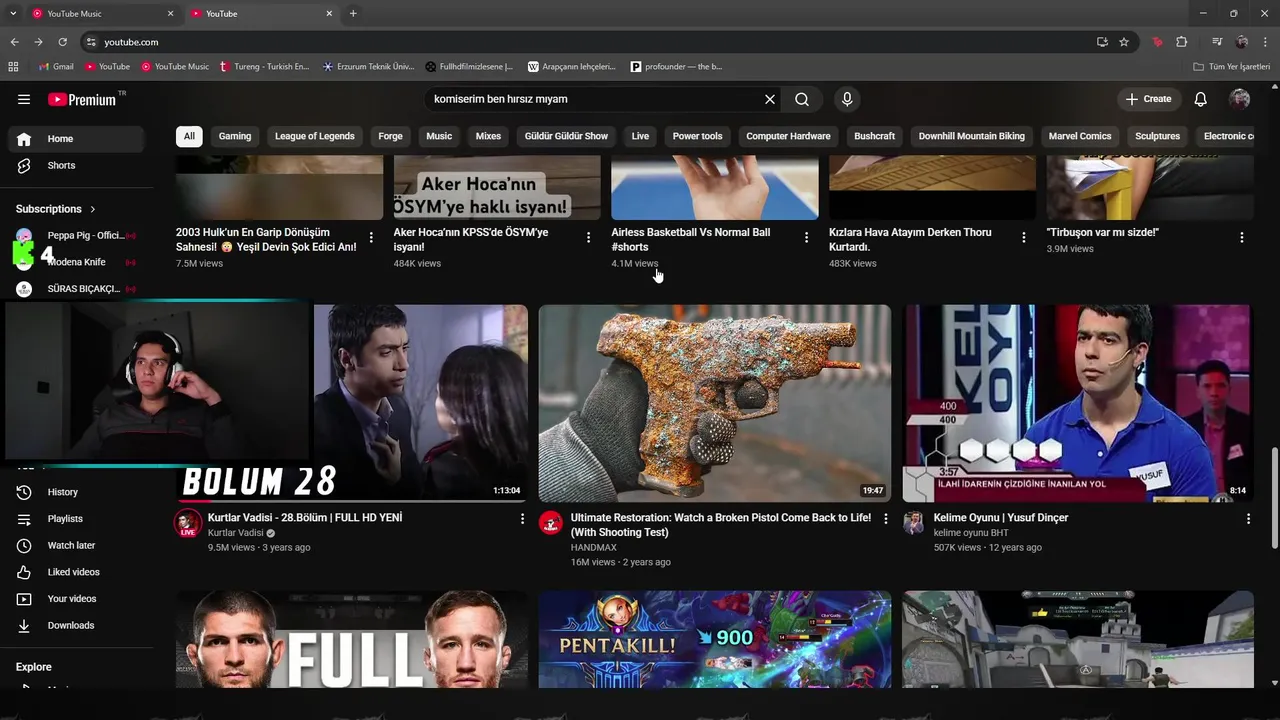Viewport: 1280px width, 720px height.
Task: Click the HANDMAX channel avatar
Action: coord(551,523)
